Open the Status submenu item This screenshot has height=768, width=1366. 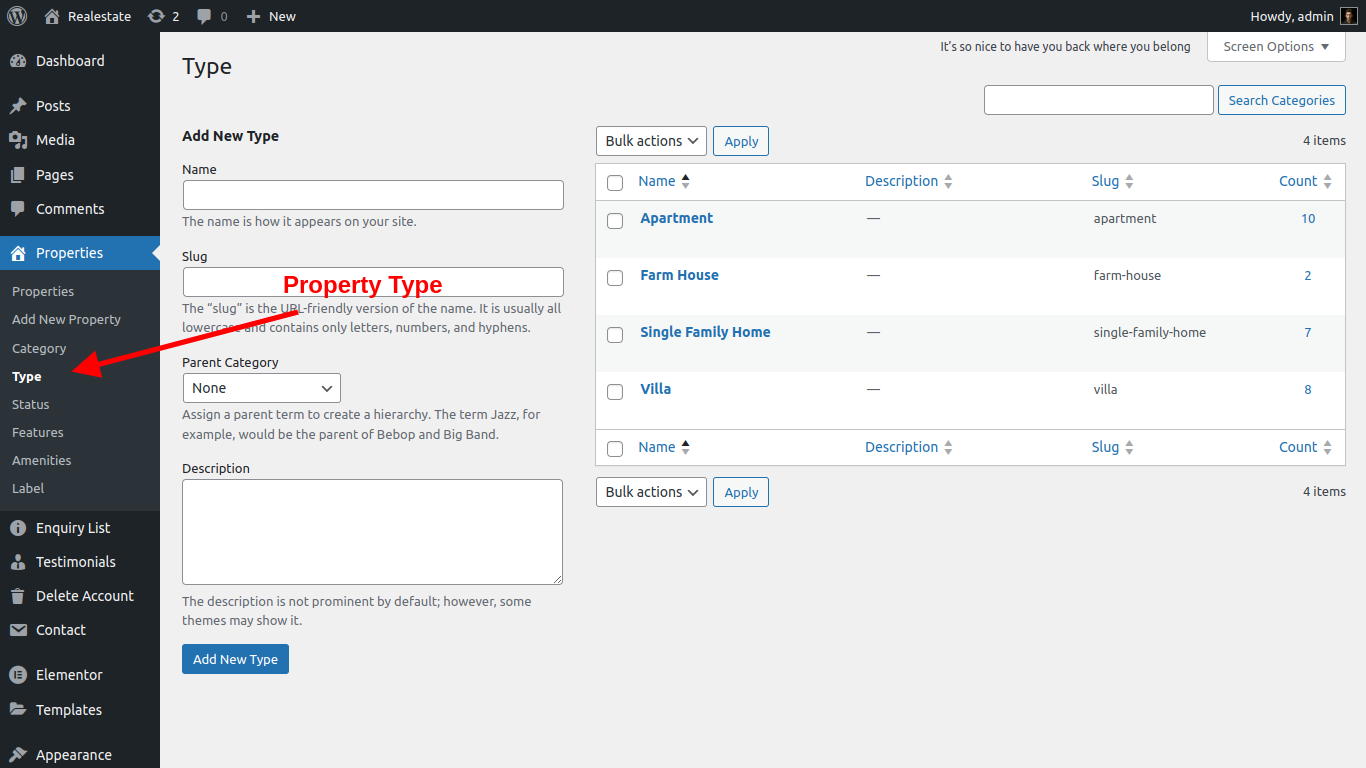31,404
